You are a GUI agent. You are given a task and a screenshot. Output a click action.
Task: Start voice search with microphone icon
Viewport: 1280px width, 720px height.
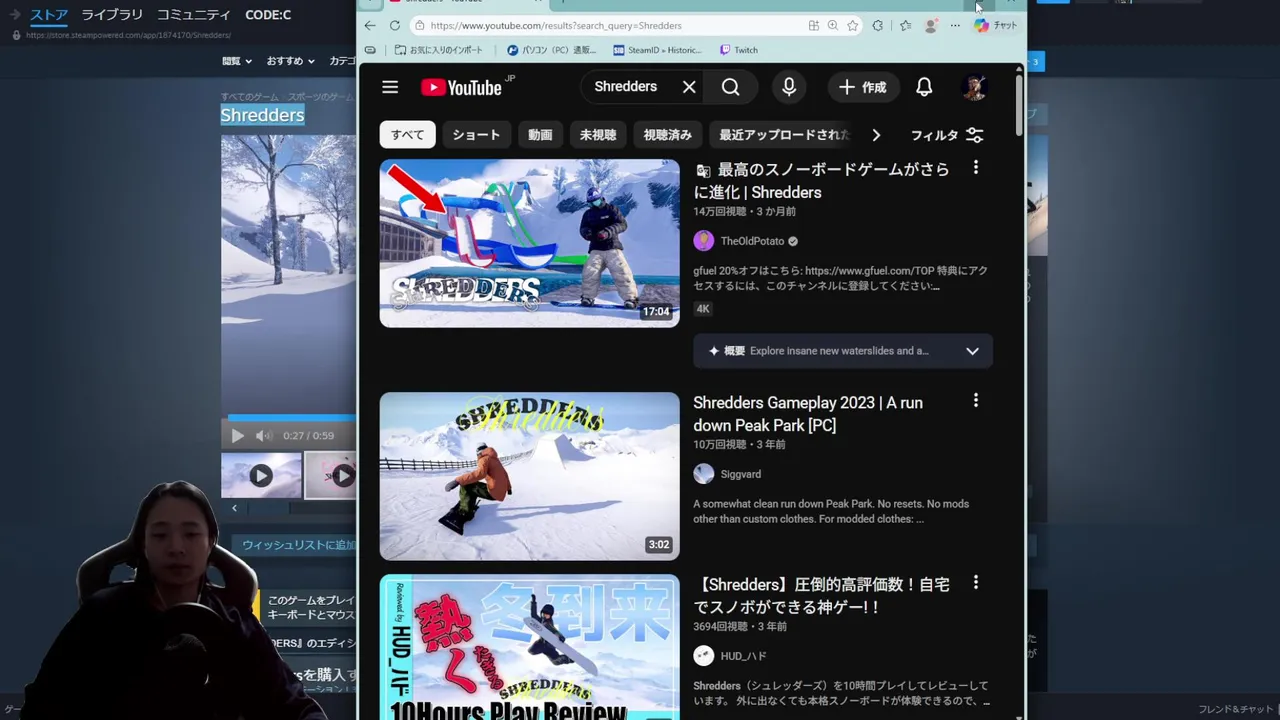(x=789, y=87)
